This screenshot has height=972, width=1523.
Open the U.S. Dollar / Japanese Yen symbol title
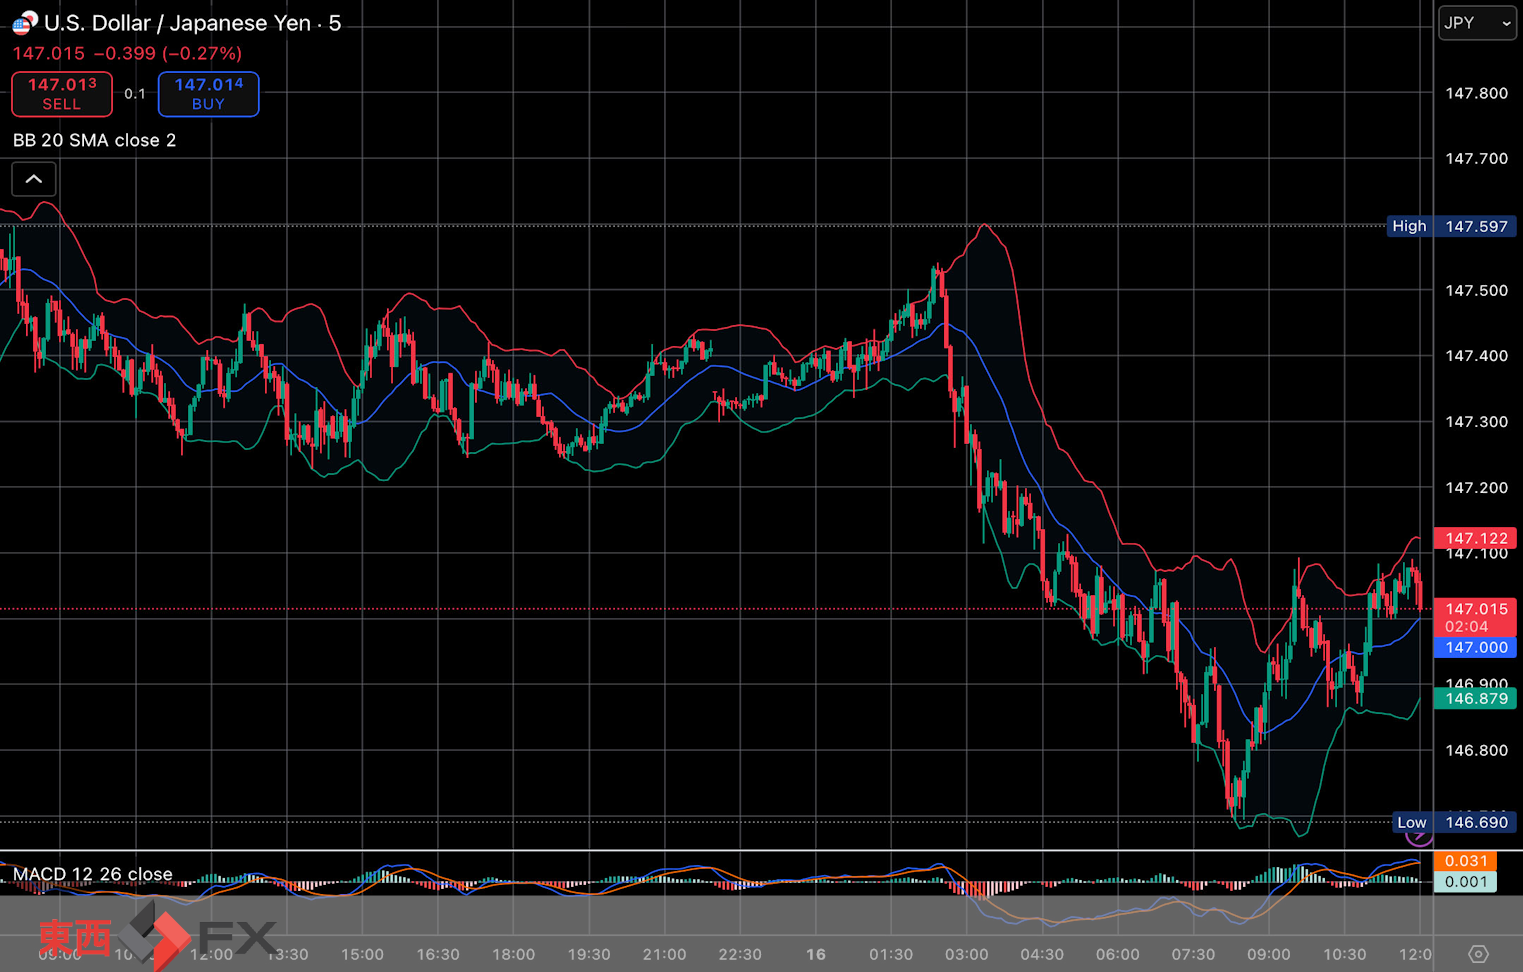[x=192, y=23]
